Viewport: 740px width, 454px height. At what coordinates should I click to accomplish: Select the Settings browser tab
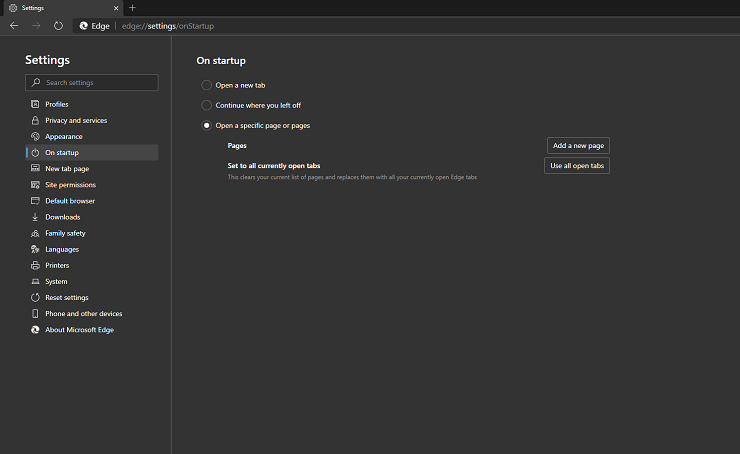62,8
